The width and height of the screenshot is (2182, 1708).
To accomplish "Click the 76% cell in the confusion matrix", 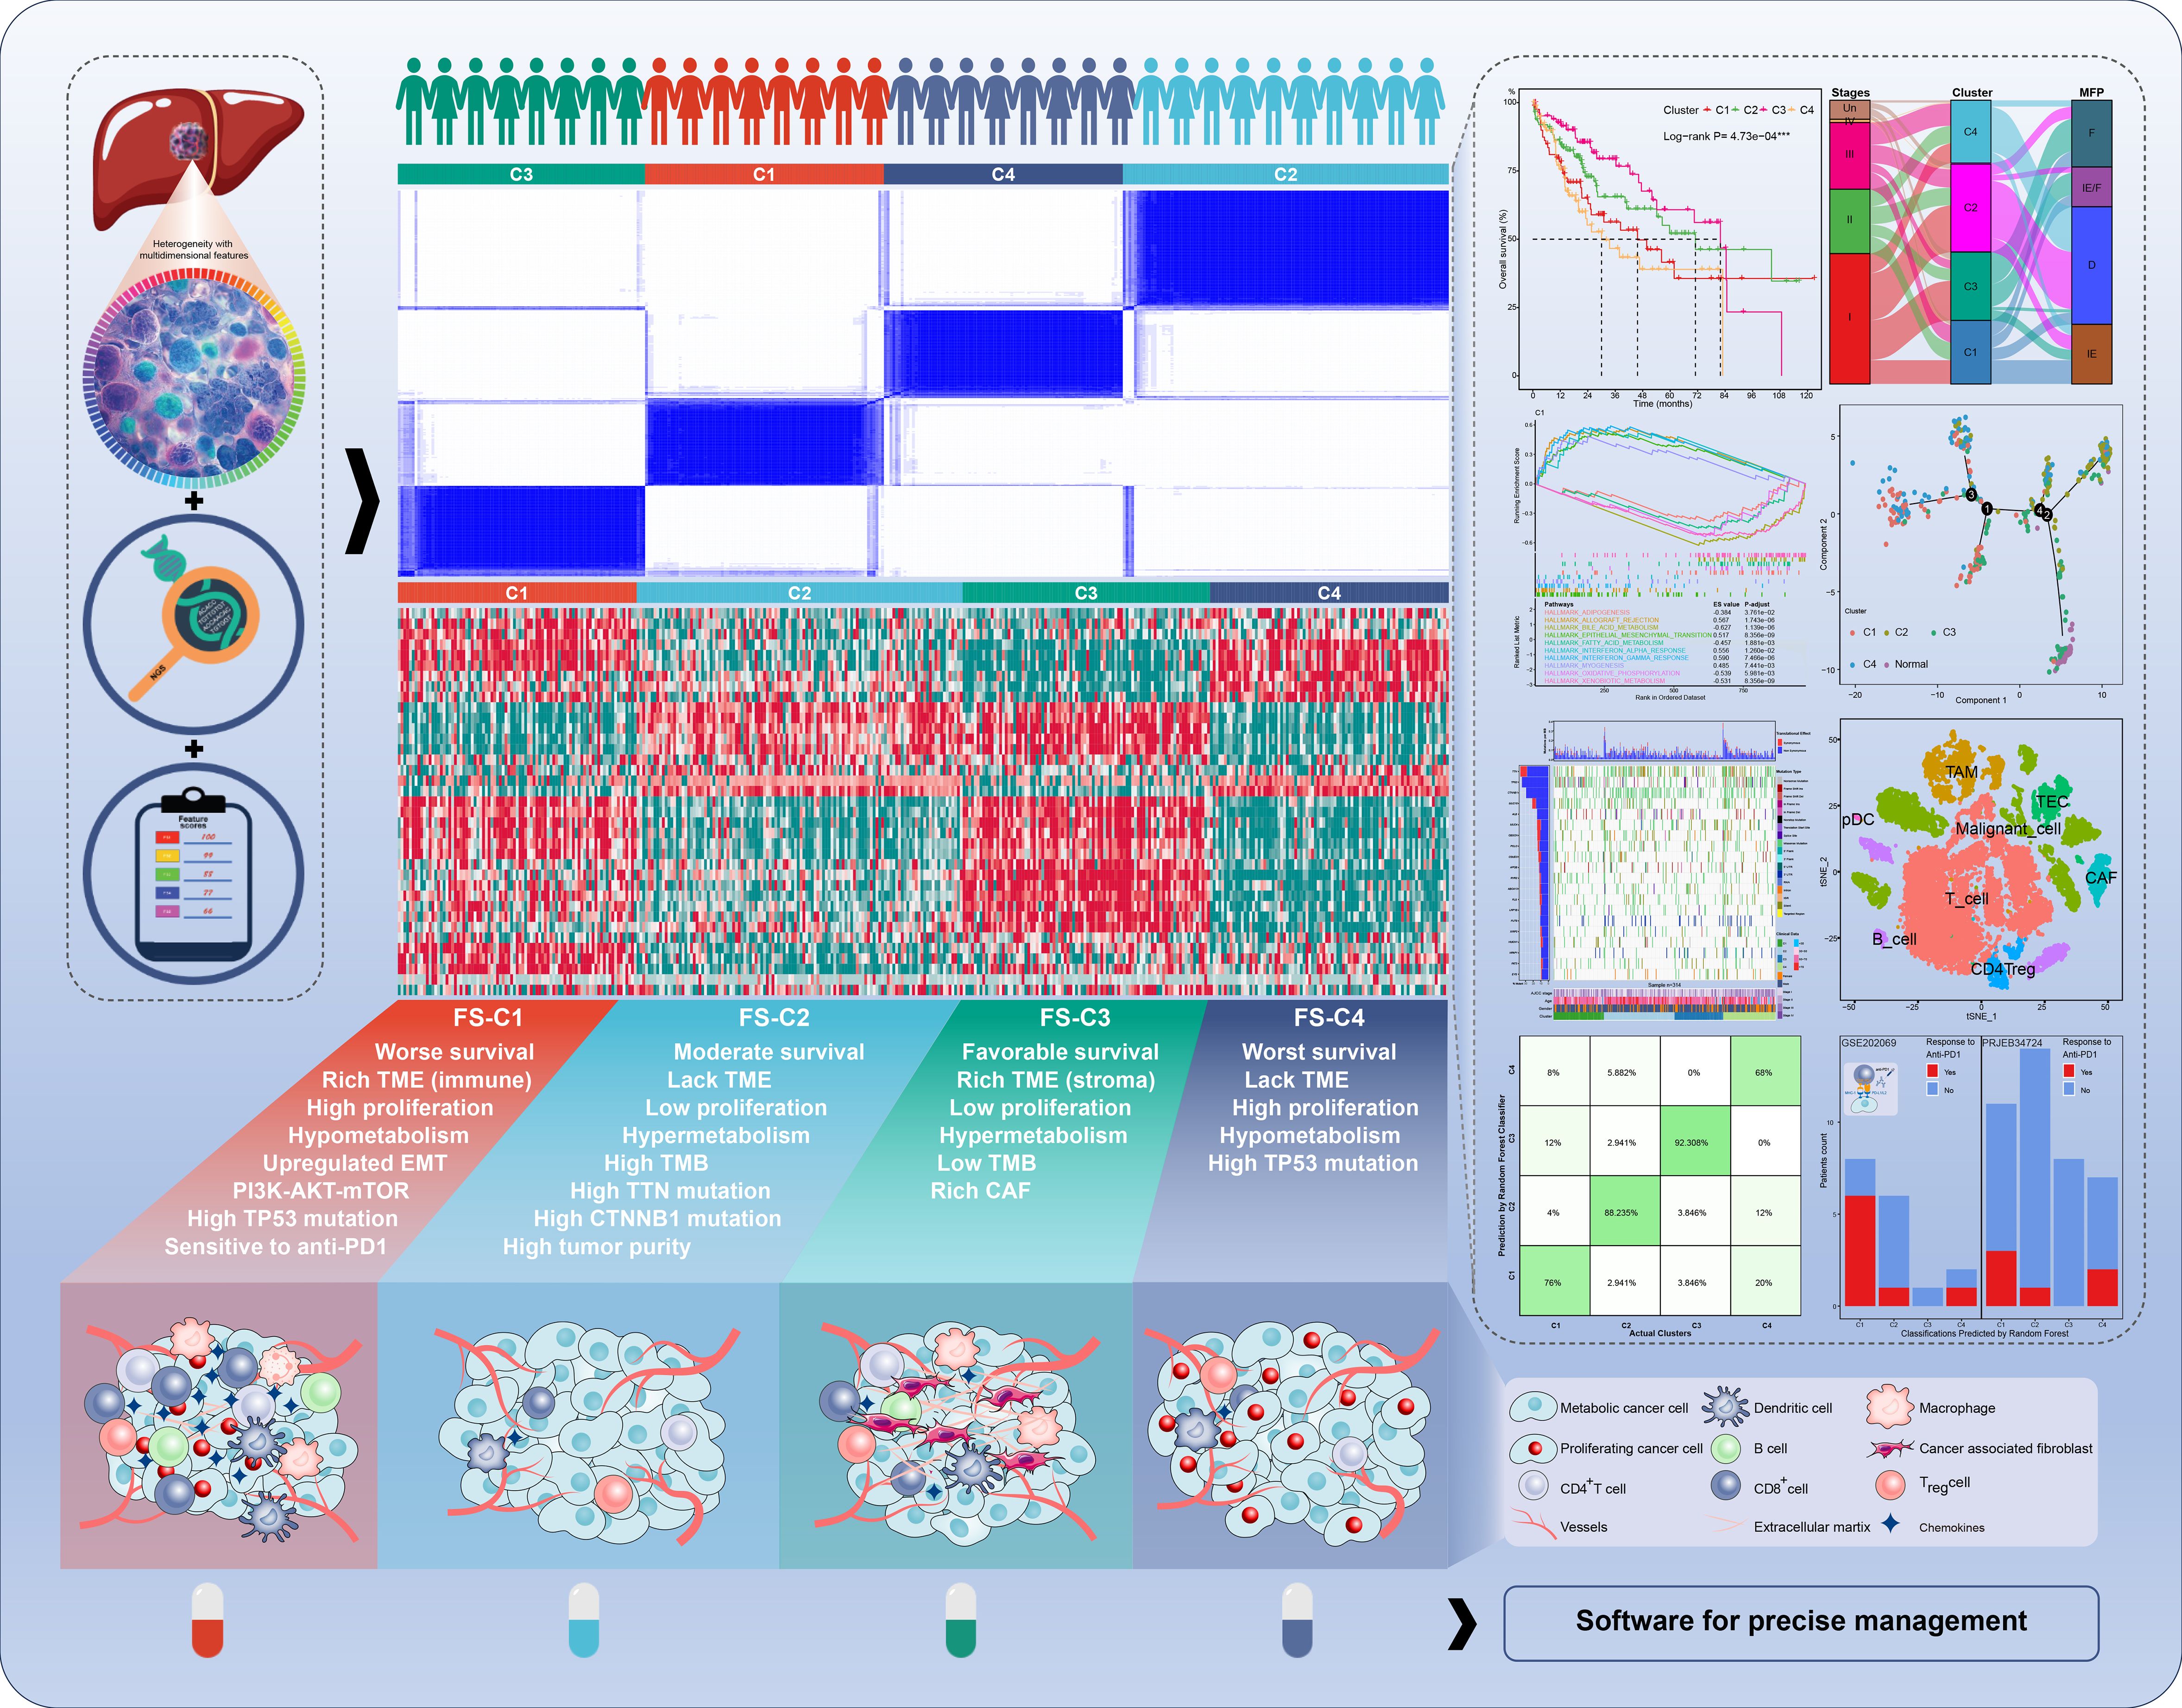I will pos(1554,1282).
